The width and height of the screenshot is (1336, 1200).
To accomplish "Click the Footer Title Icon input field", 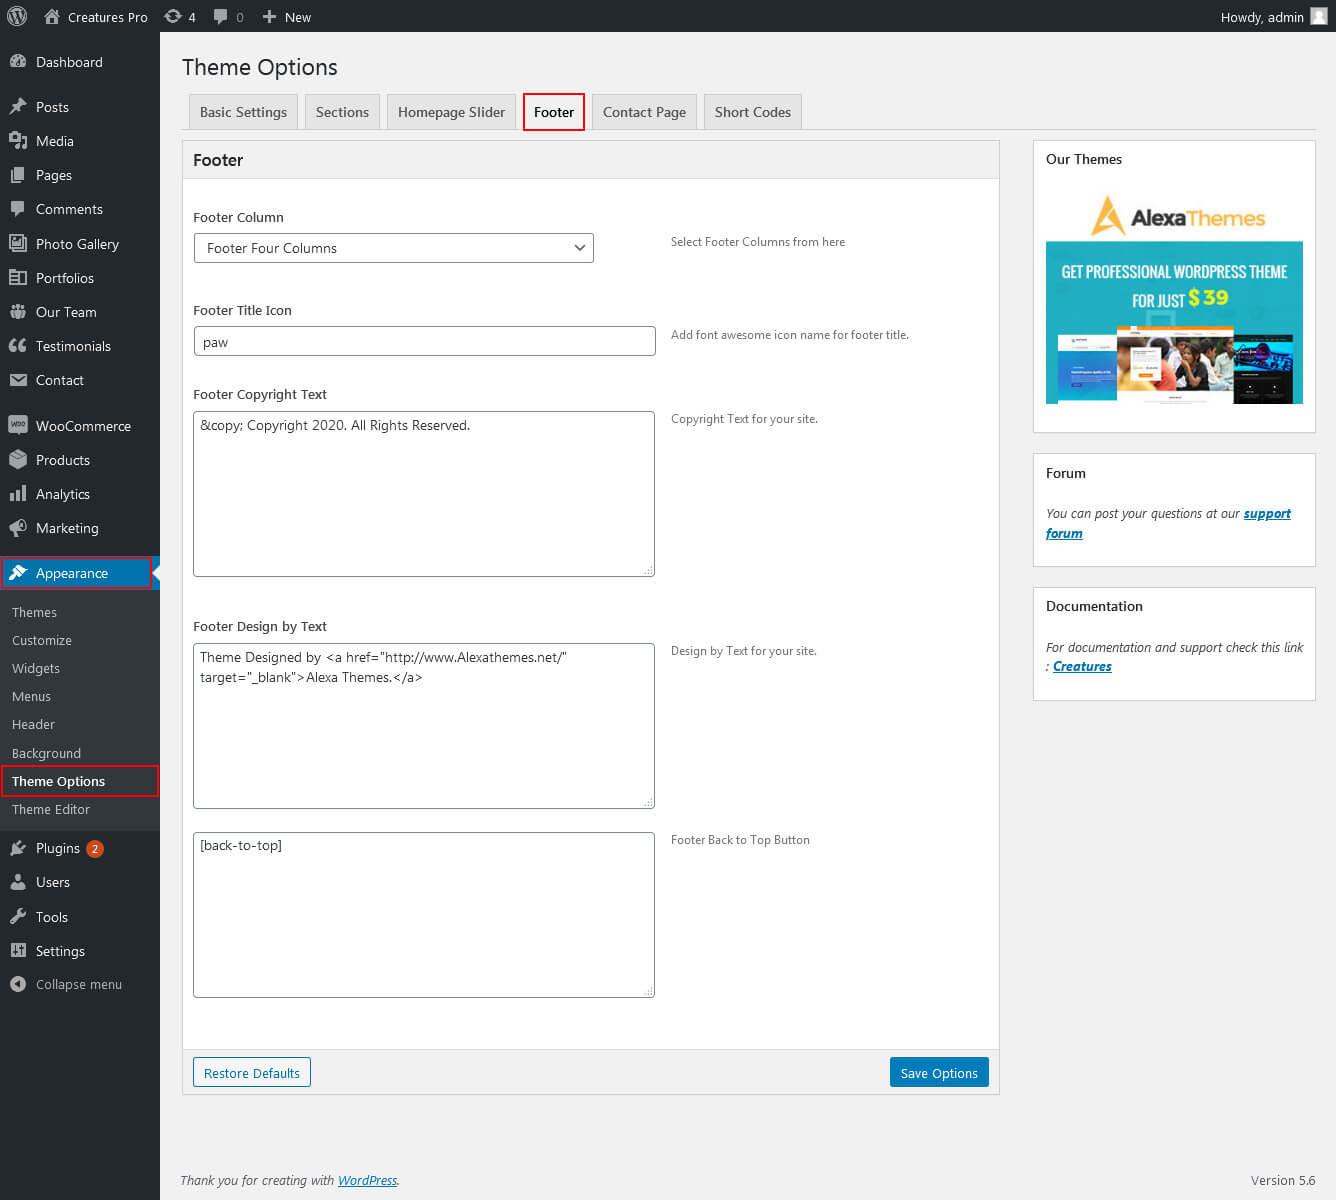I will coord(425,341).
